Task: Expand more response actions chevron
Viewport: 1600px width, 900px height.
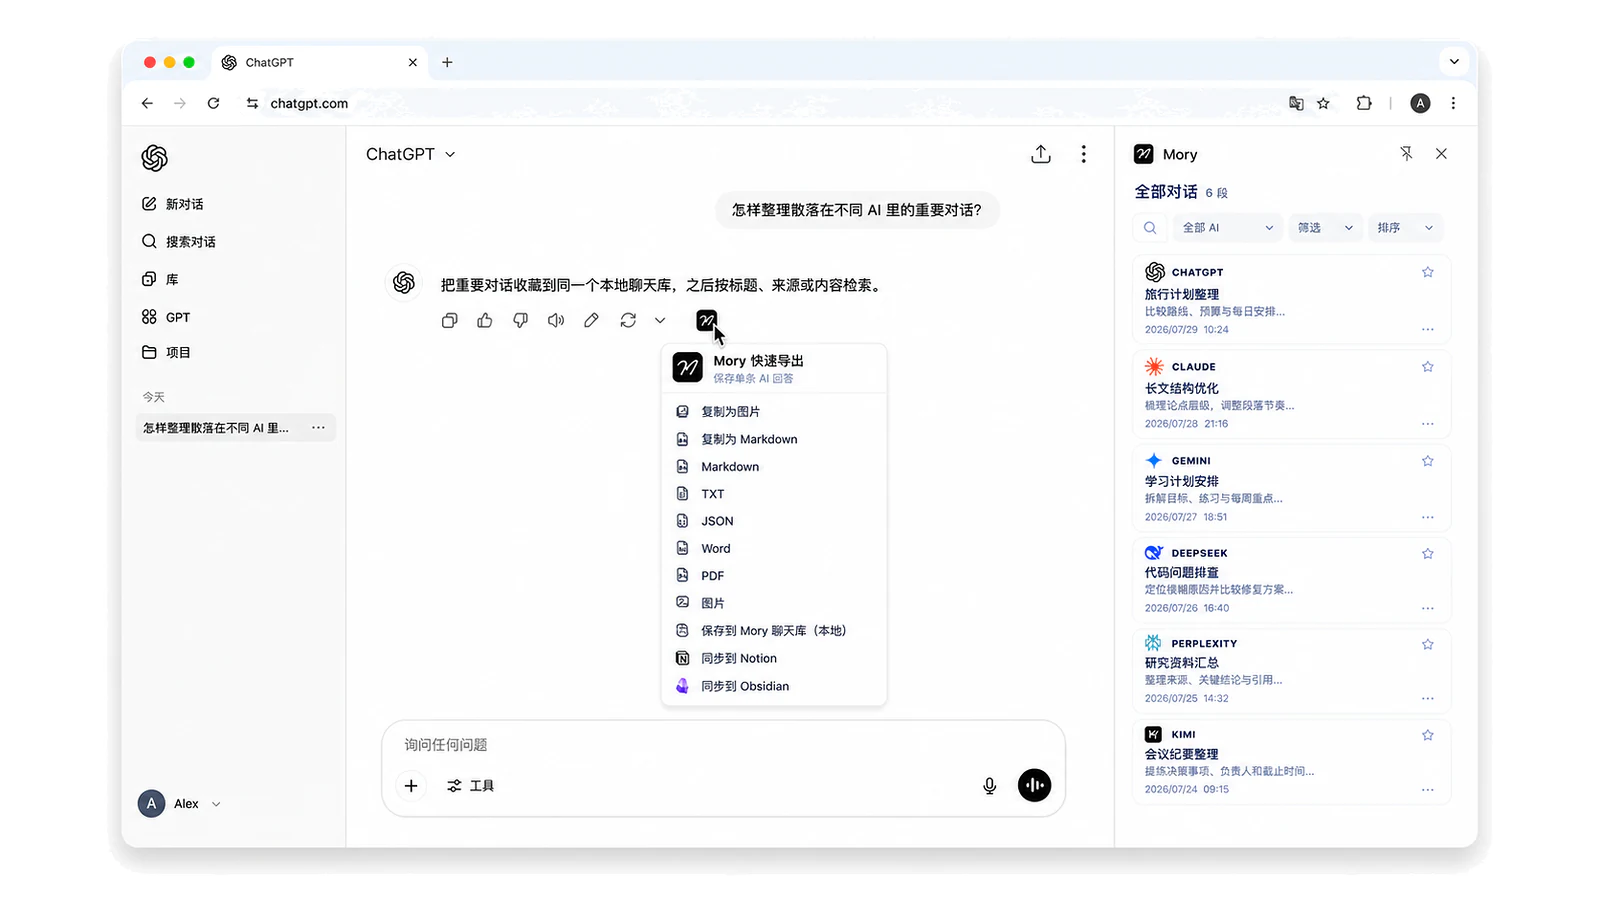Action: click(x=660, y=320)
